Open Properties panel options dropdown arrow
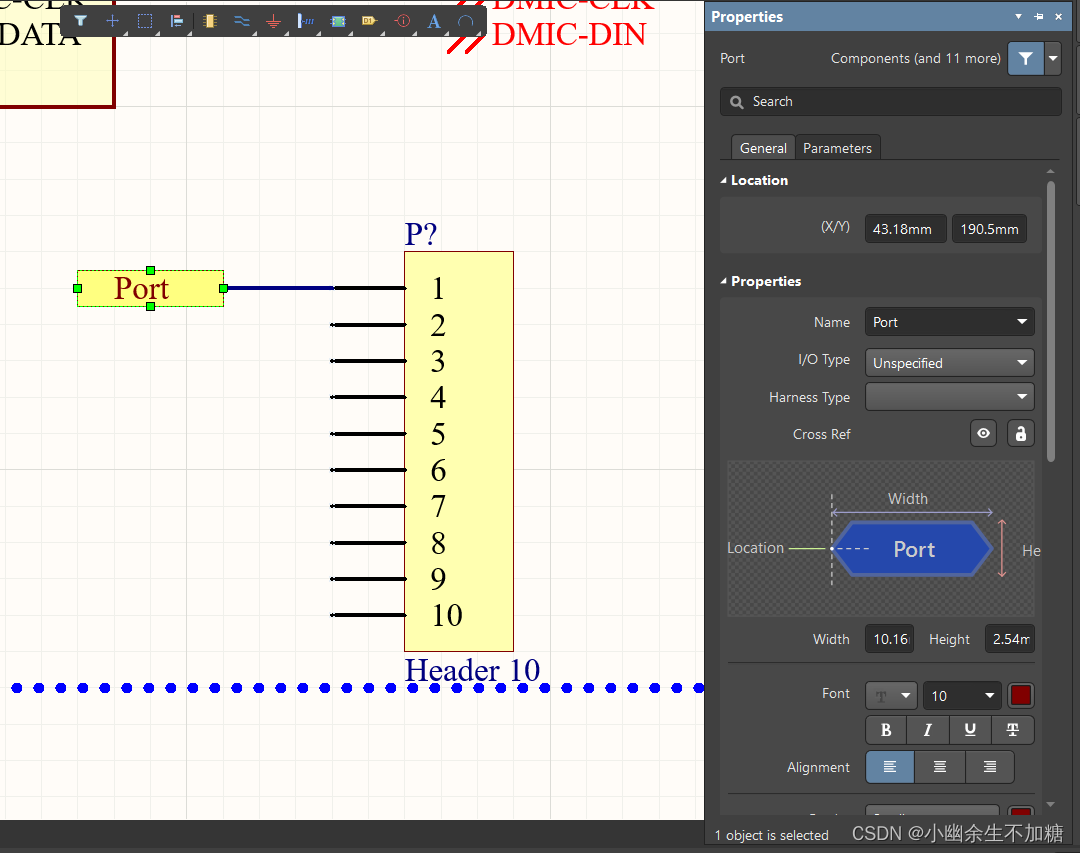 click(1018, 17)
